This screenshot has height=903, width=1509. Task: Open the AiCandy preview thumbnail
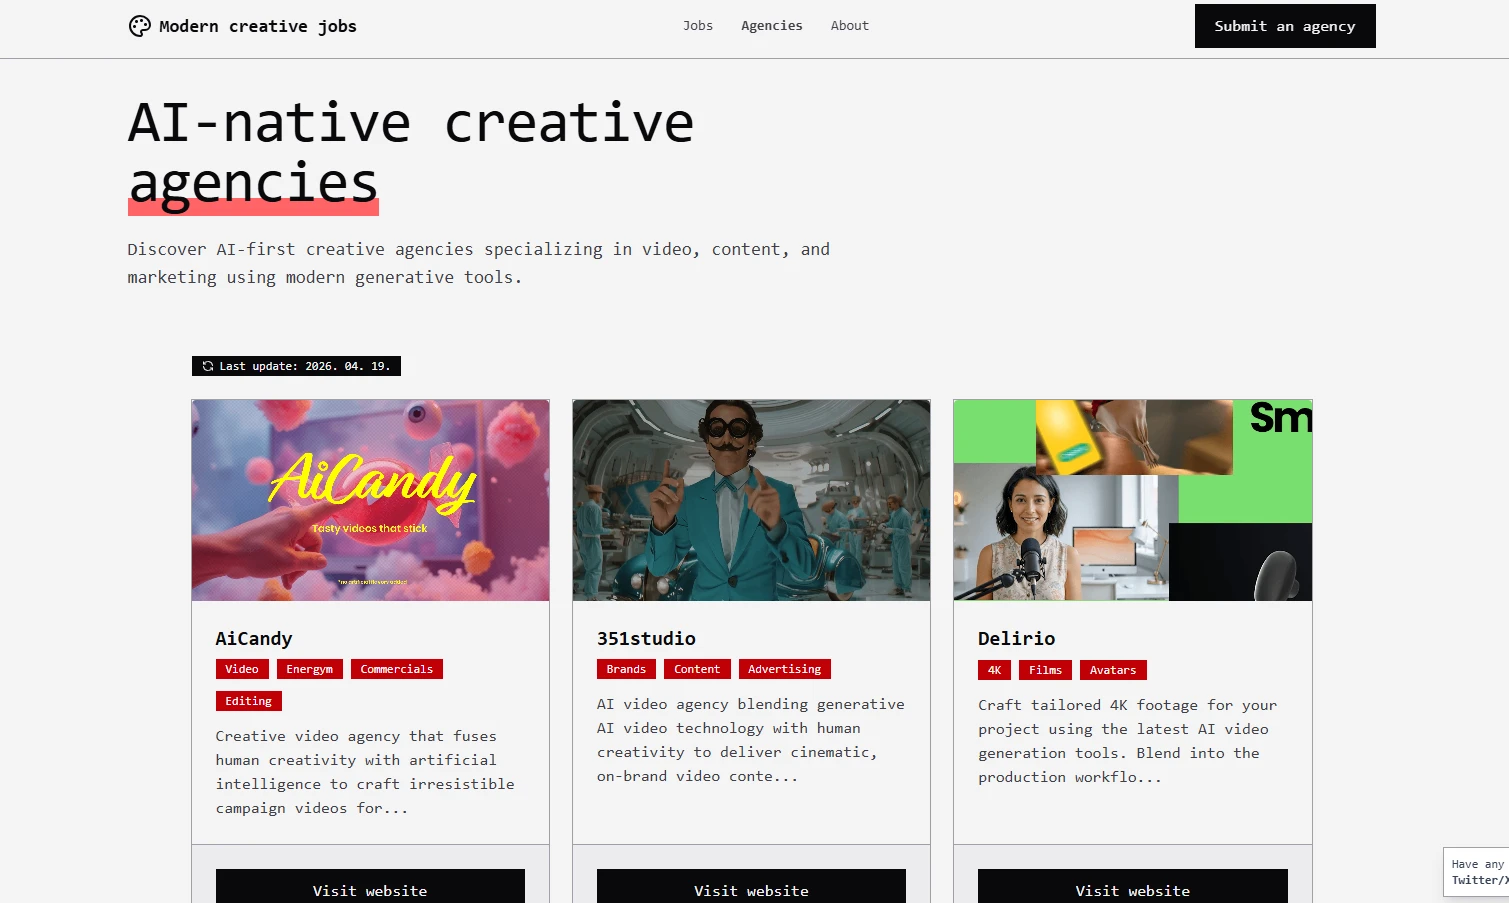pos(370,500)
